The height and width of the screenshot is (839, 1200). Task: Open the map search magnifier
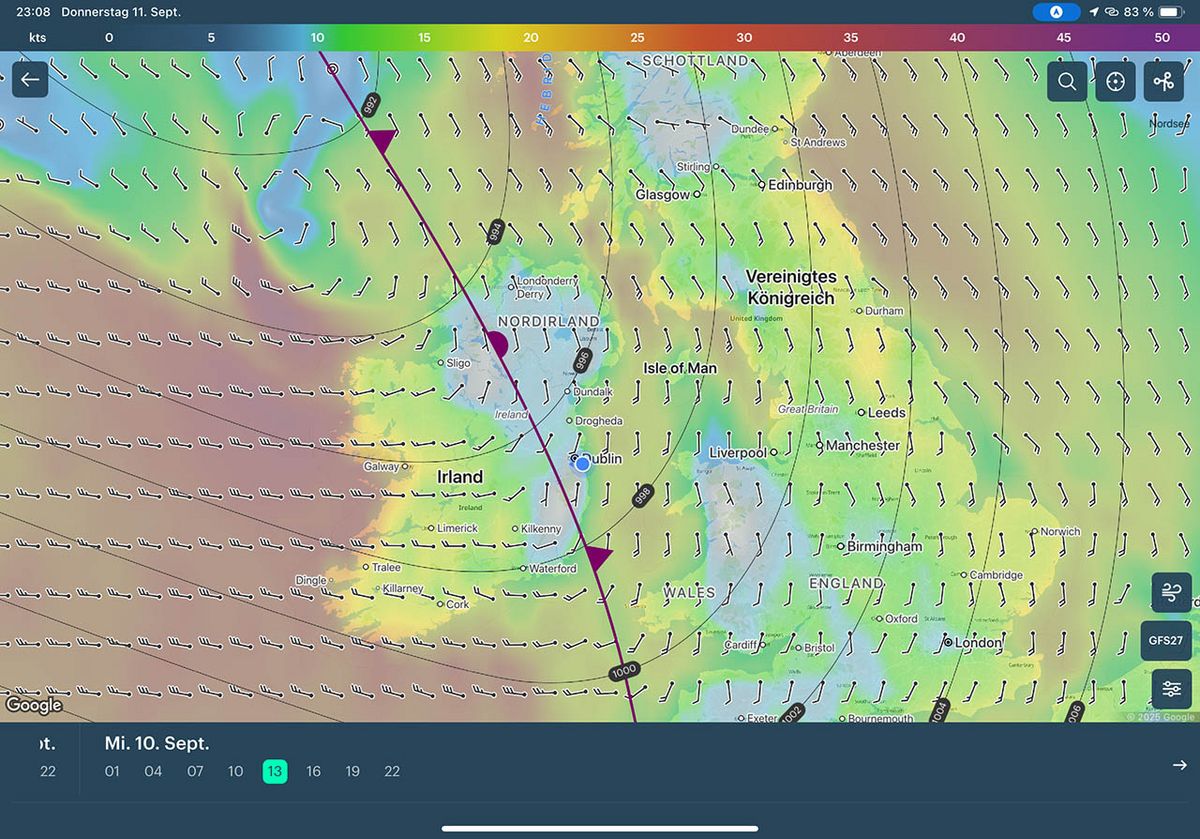[x=1067, y=82]
